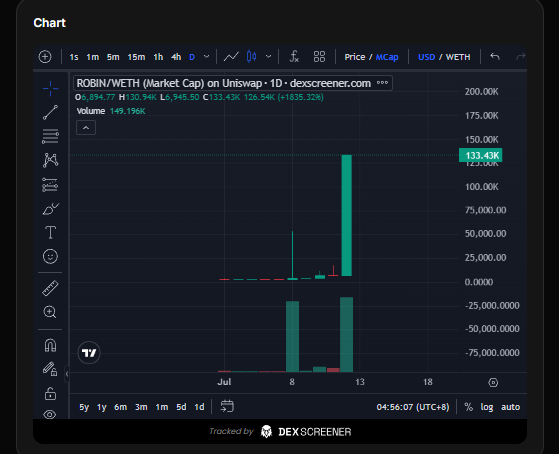The height and width of the screenshot is (454, 559).
Task: Toggle magnet mode
Action: point(50,345)
